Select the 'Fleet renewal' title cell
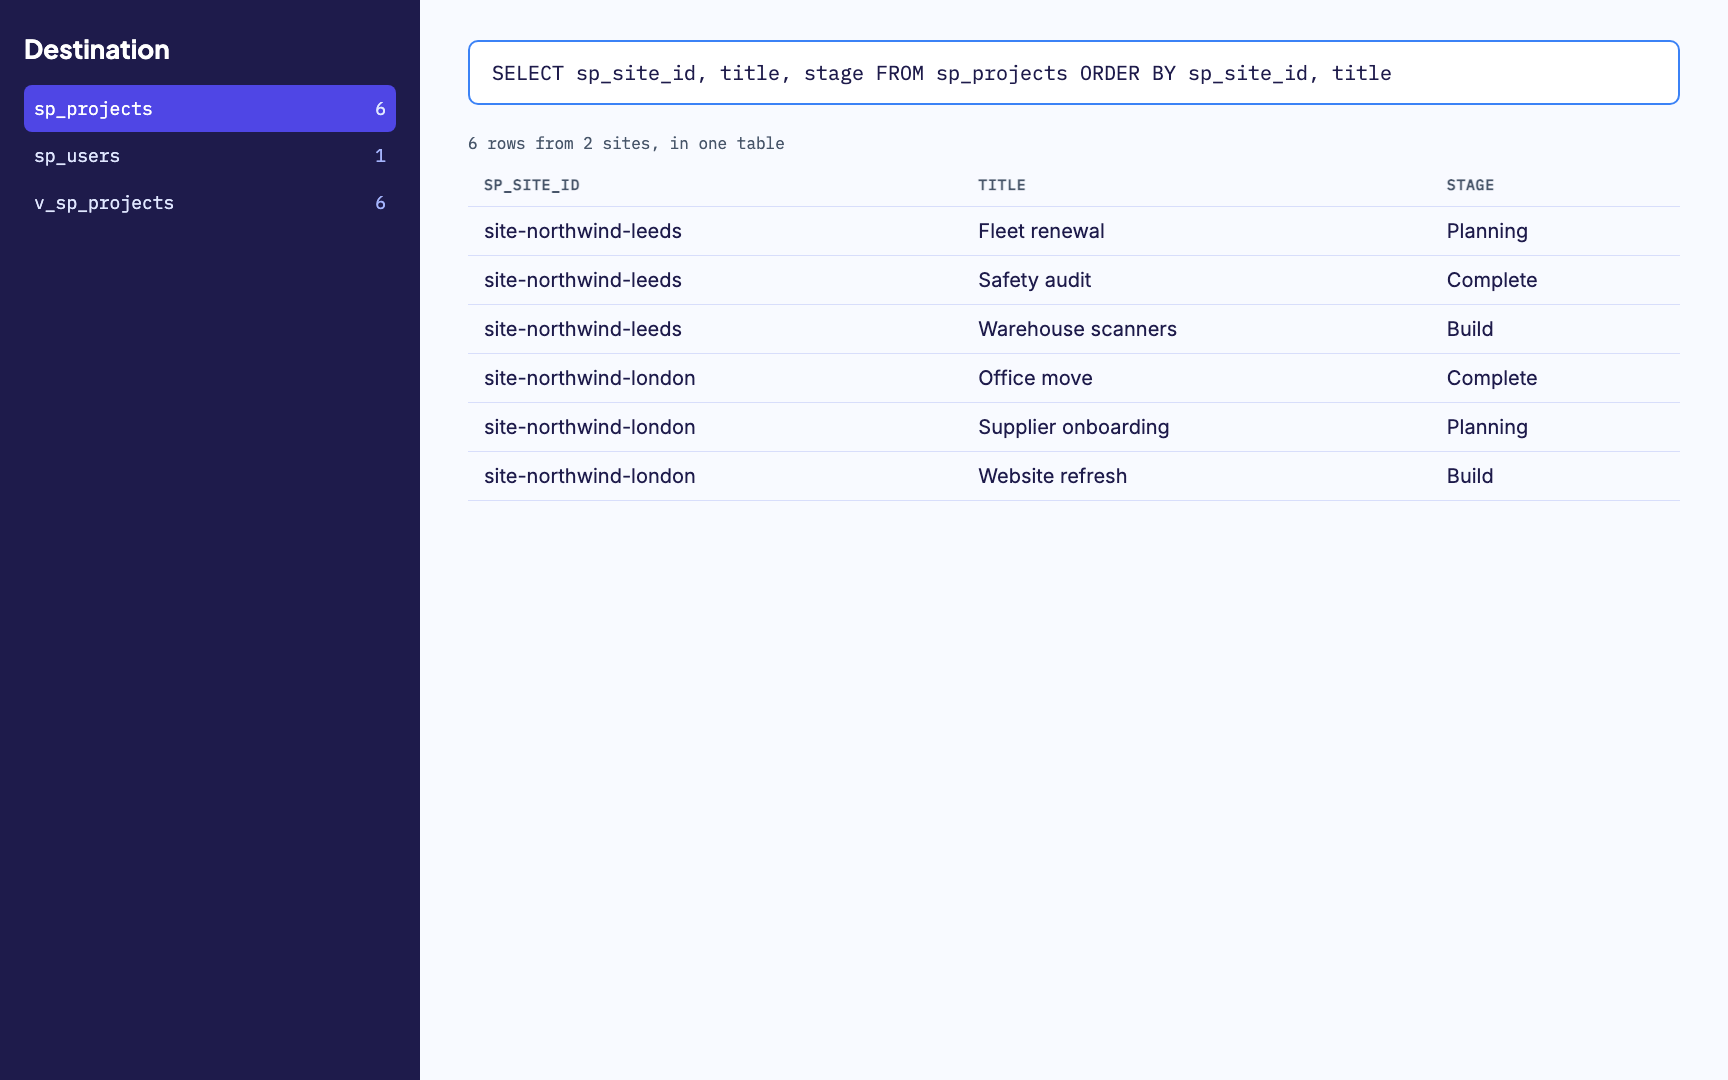This screenshot has height=1080, width=1728. [1041, 231]
